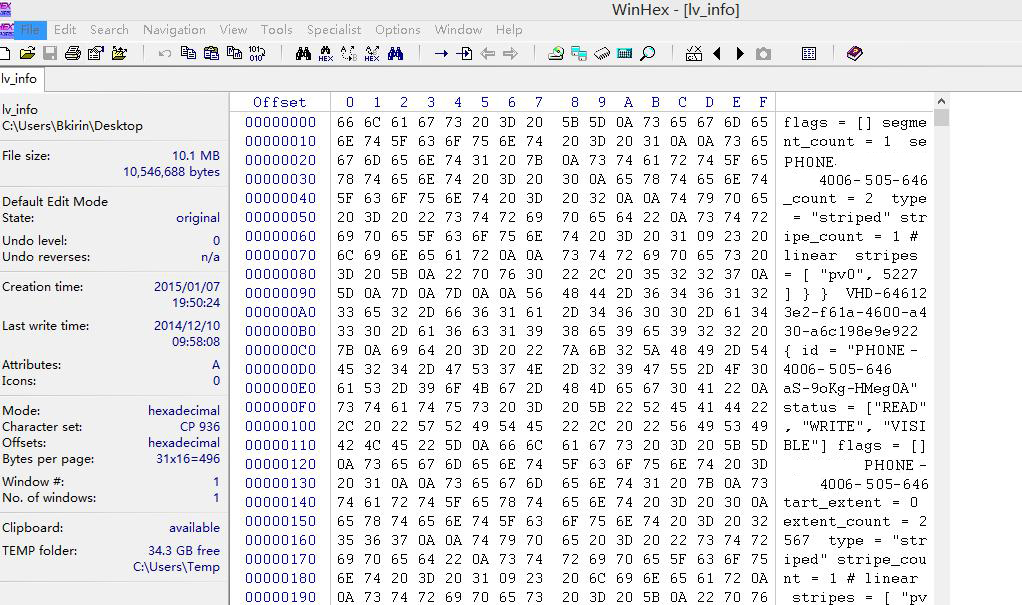Viewport: 1022px width, 605px height.
Task: Click offset row 000000A0
Action: coord(280,312)
